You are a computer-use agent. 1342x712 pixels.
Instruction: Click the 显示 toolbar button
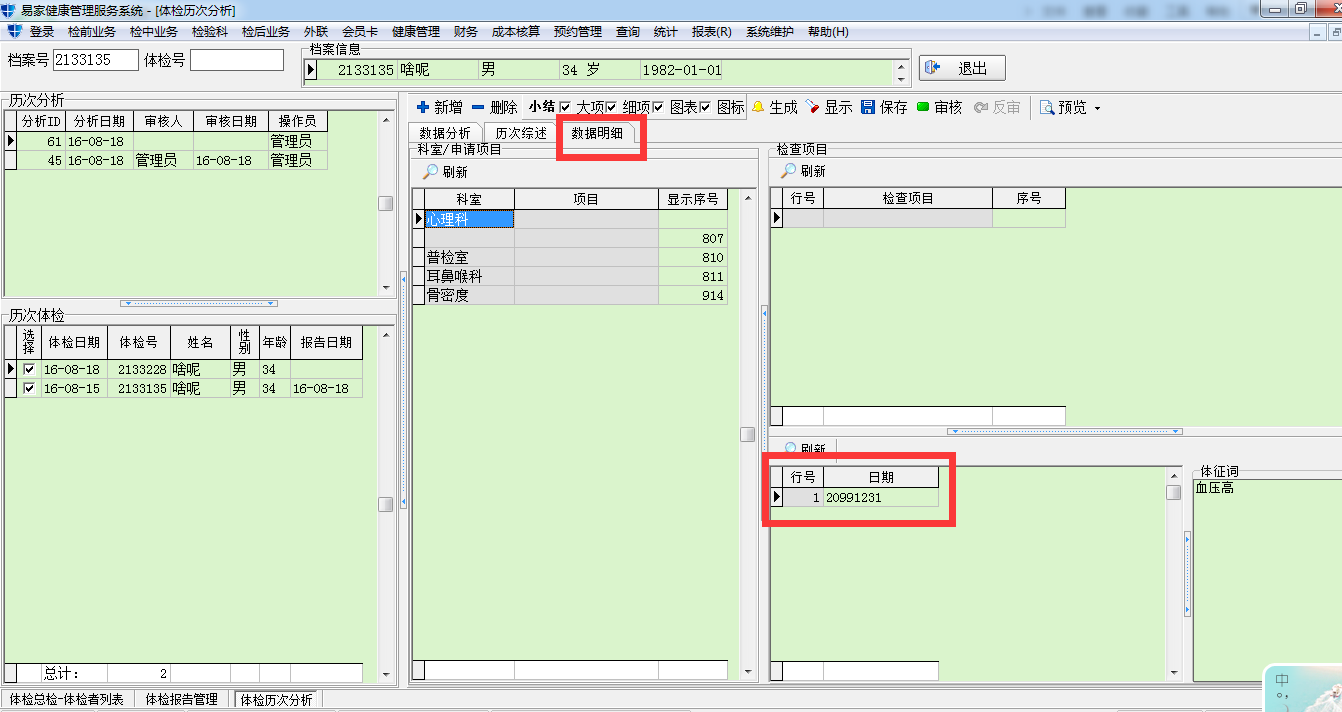pyautogui.click(x=829, y=107)
